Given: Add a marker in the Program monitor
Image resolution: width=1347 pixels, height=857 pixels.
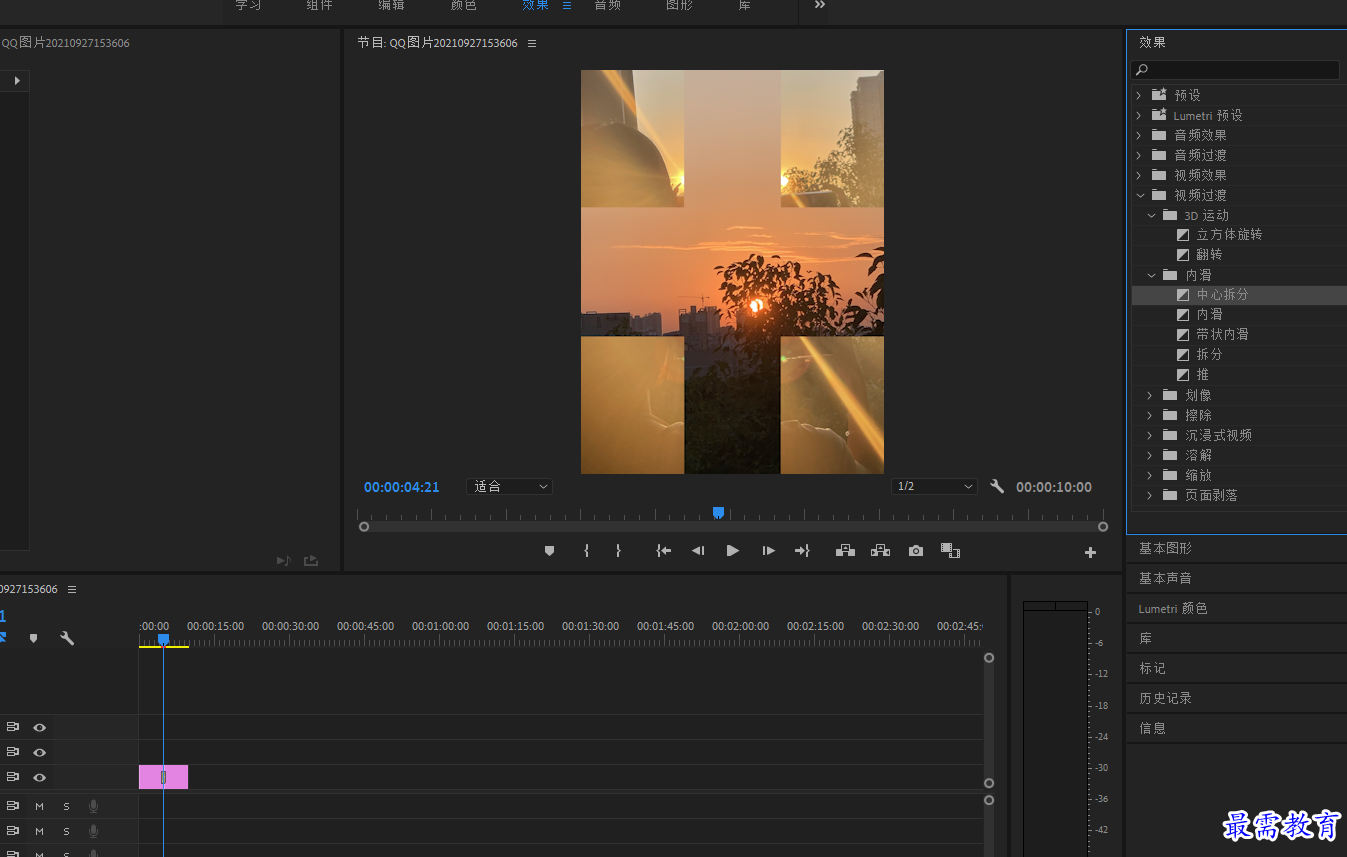Looking at the screenshot, I should point(549,551).
